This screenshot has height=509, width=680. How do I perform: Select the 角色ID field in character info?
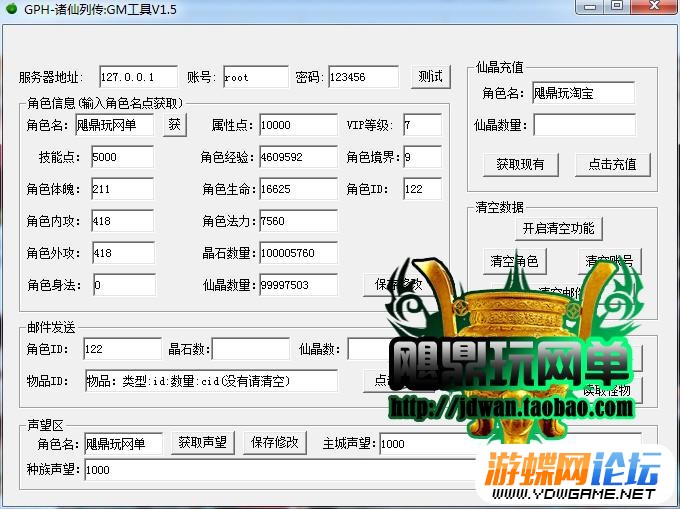pyautogui.click(x=422, y=189)
